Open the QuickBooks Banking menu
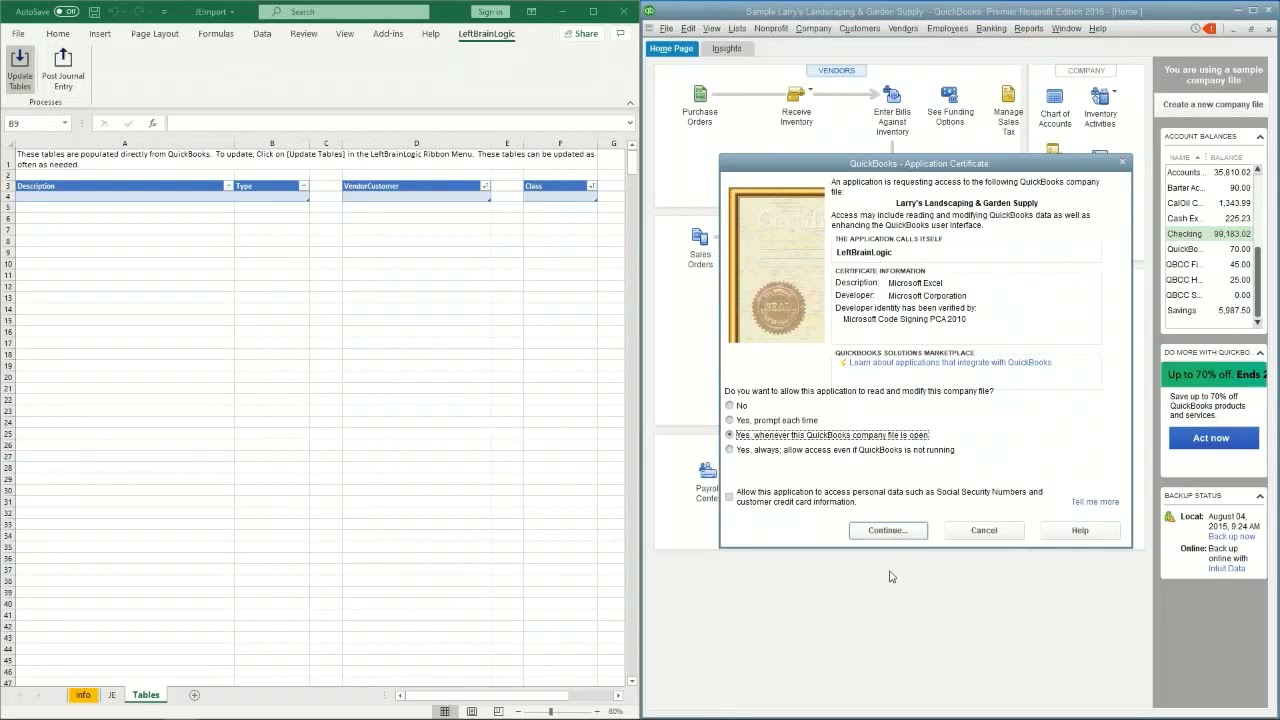Screen dimensions: 1280x720 pyautogui.click(x=991, y=28)
